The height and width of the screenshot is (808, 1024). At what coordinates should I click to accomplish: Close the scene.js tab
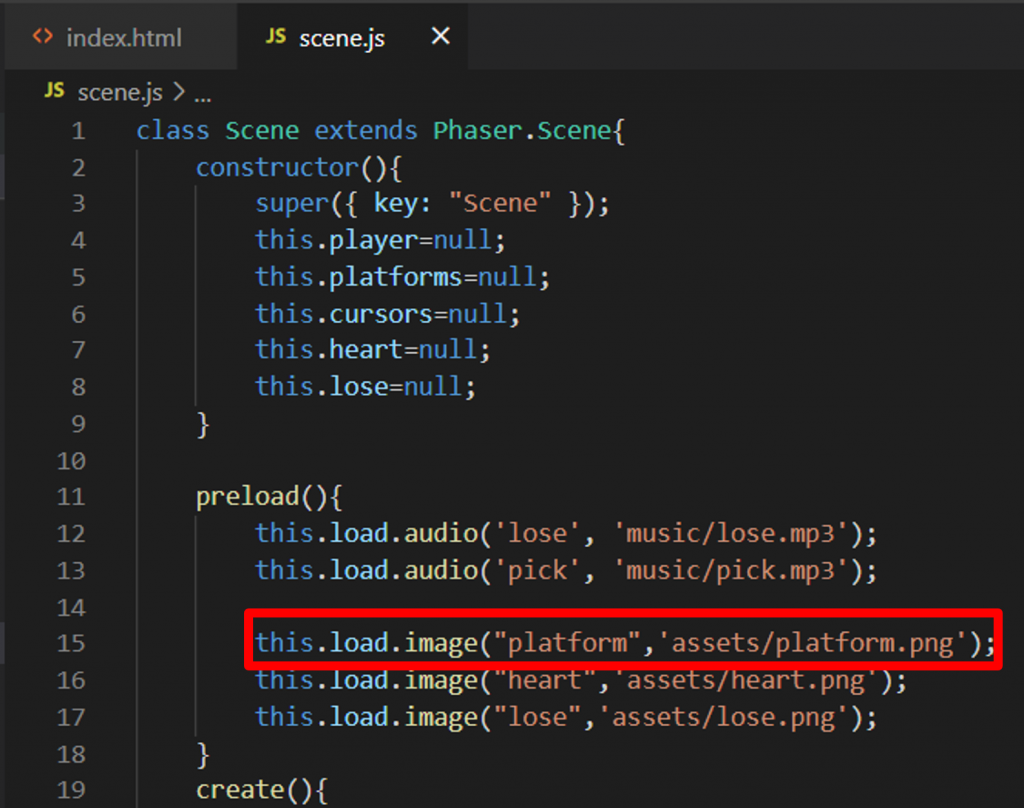441,36
